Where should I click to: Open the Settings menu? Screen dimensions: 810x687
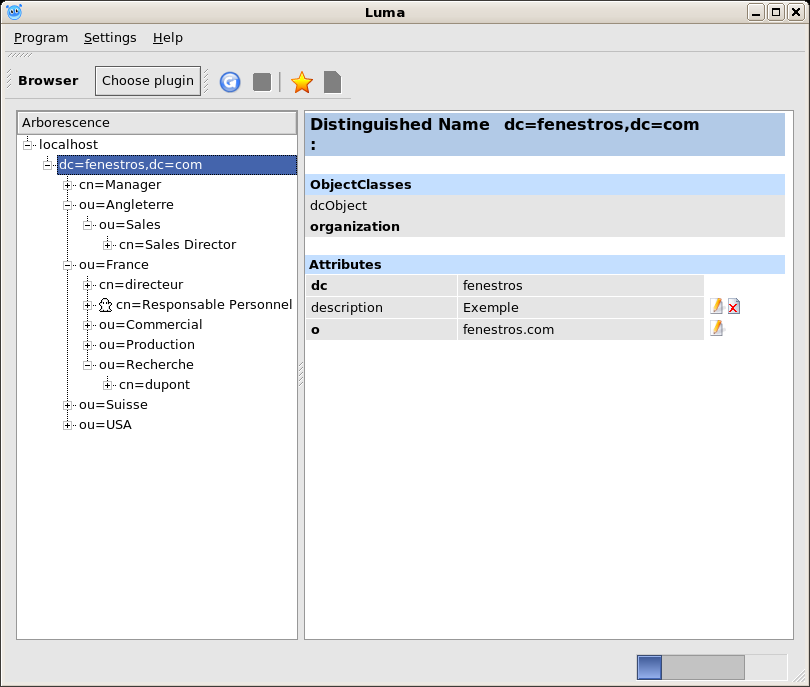pos(110,38)
